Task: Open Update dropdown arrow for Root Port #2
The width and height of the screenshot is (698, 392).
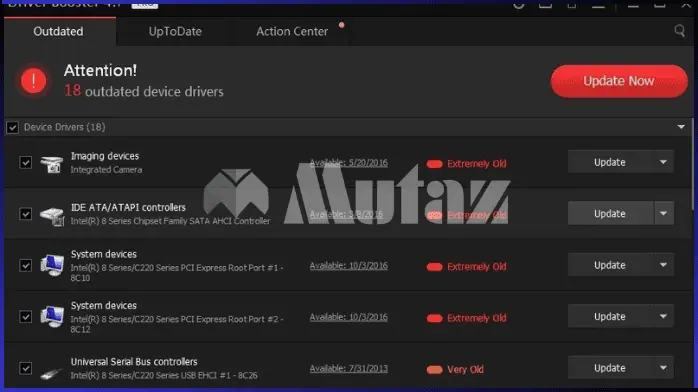Action: coord(663,316)
